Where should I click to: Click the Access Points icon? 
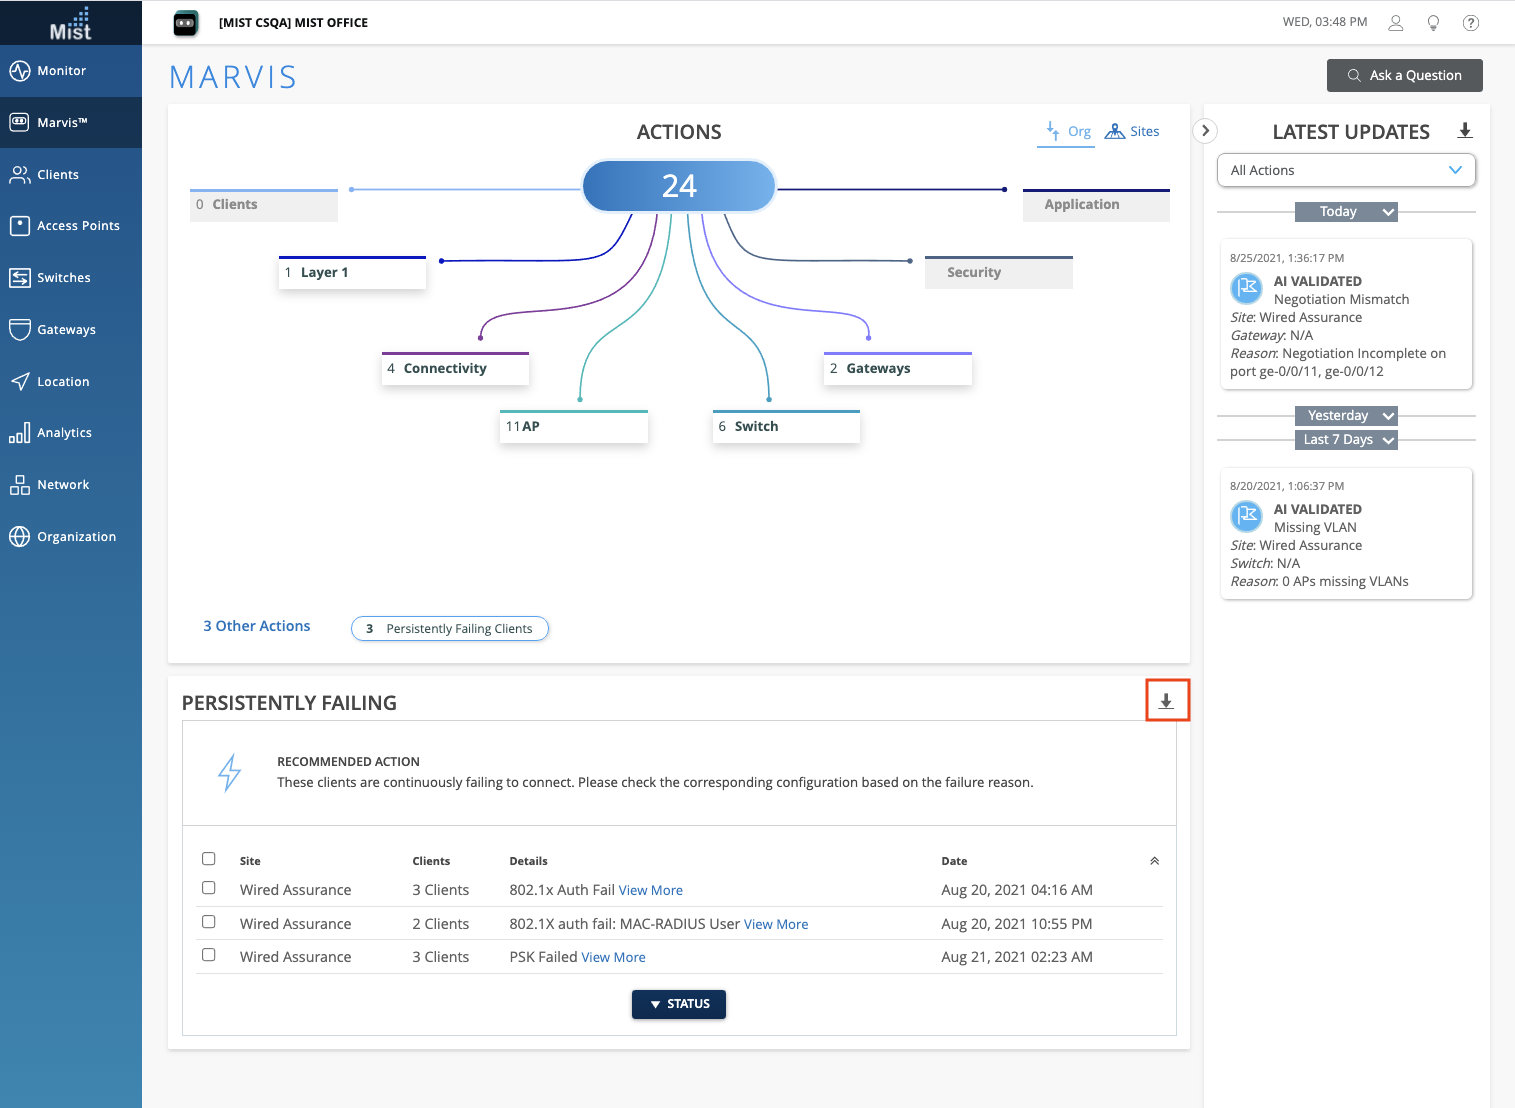pyautogui.click(x=19, y=226)
